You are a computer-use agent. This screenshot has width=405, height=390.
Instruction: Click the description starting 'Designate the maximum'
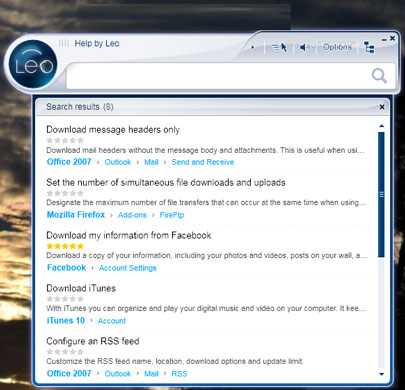tap(206, 203)
